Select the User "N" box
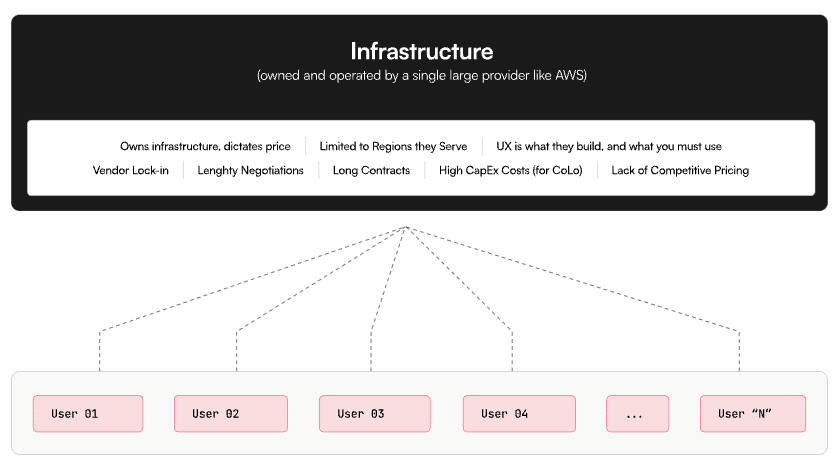Image resolution: width=838 pixels, height=461 pixels. 753,413
